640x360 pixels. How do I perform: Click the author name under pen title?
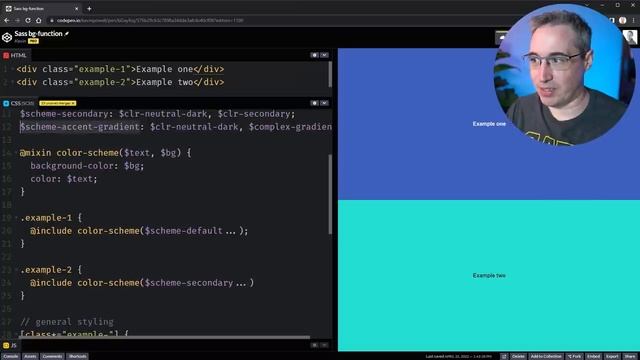point(20,41)
